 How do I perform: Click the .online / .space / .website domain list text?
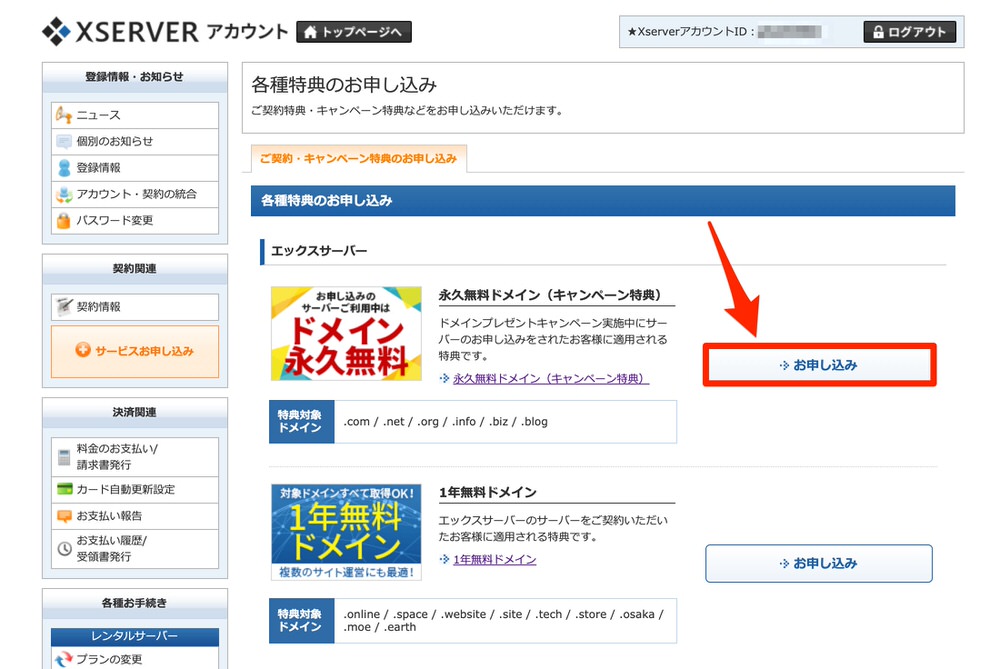[504, 621]
